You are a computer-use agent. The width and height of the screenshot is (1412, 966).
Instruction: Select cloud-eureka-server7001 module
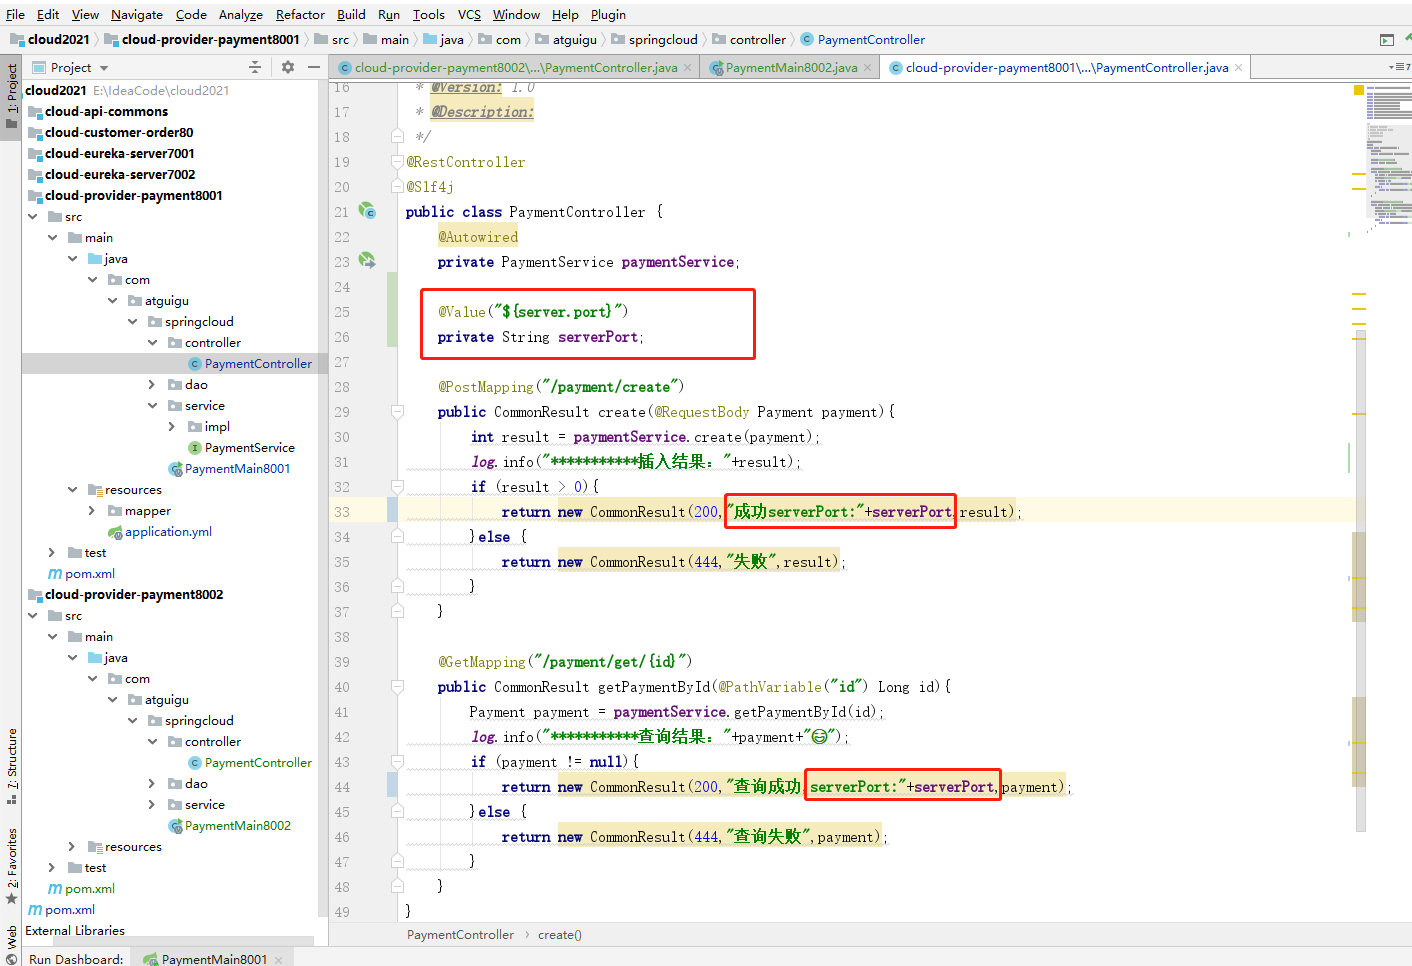tap(120, 153)
